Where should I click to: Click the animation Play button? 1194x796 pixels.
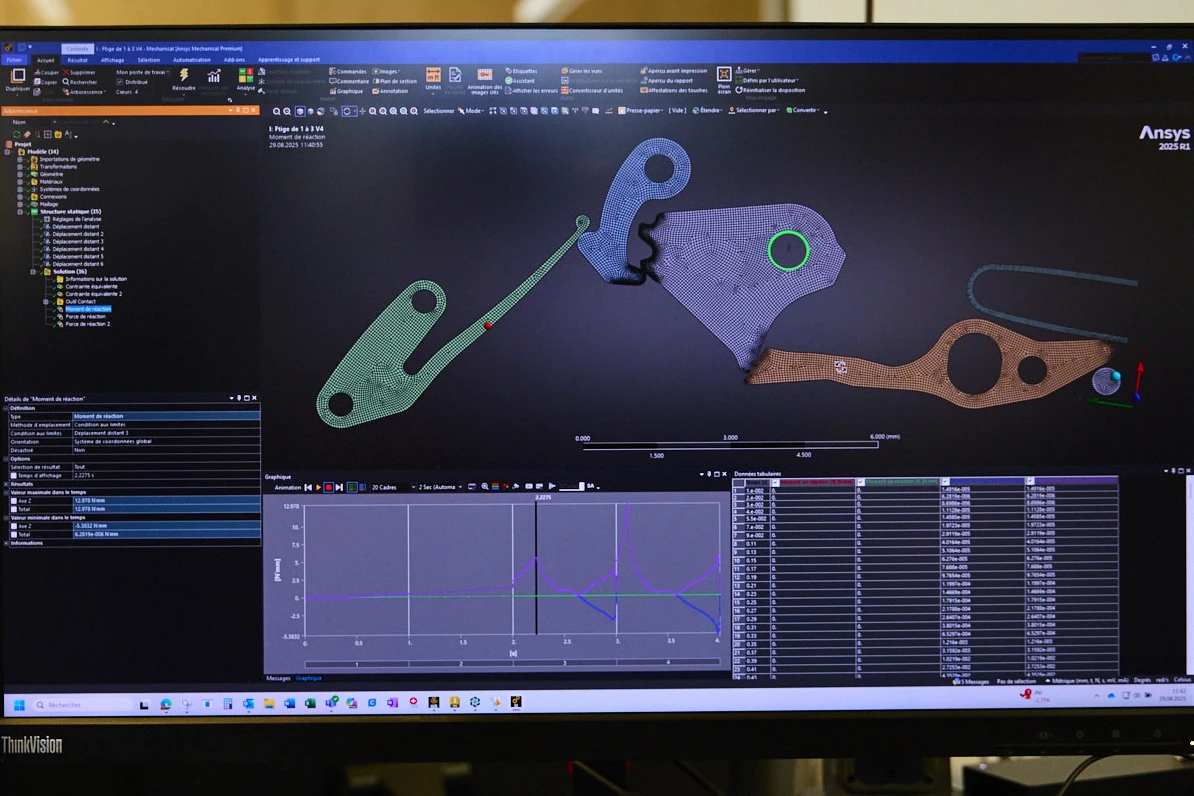coord(318,487)
